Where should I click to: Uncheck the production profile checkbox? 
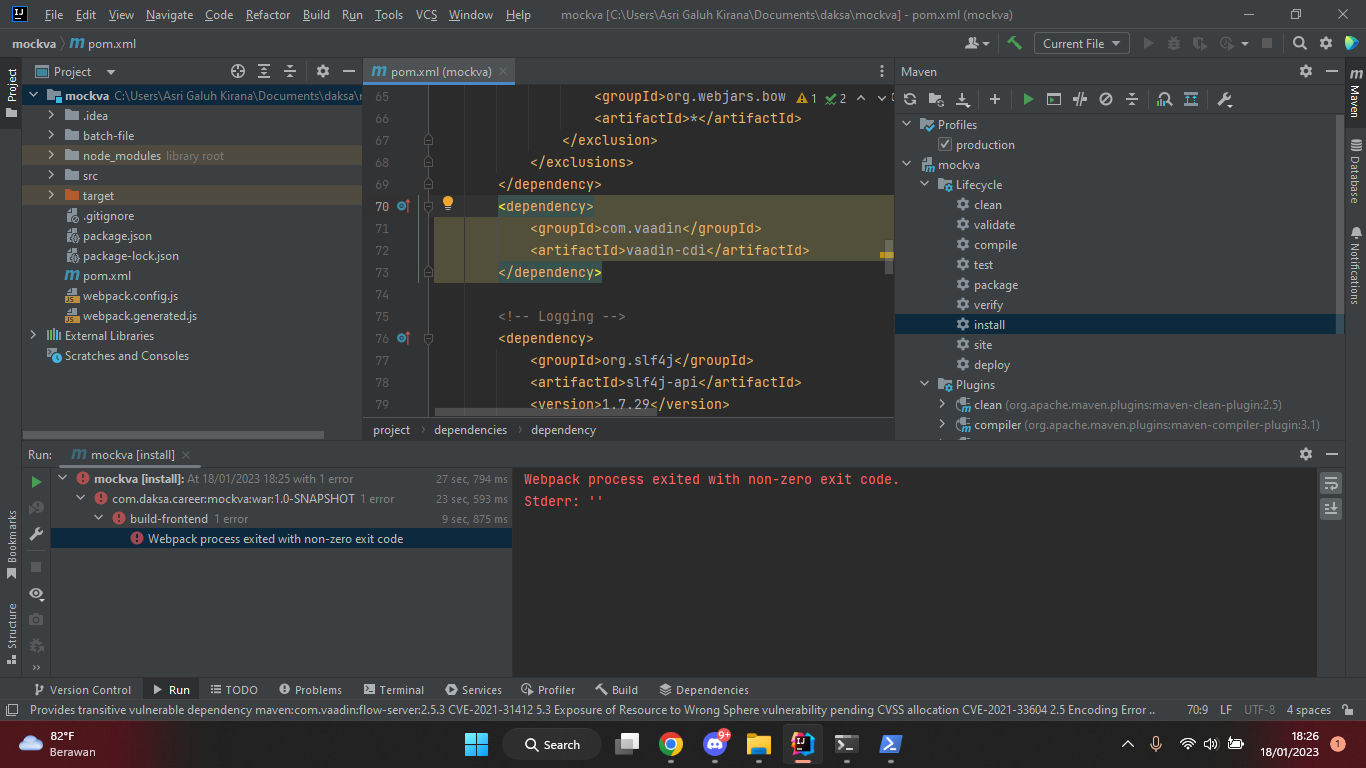[945, 145]
